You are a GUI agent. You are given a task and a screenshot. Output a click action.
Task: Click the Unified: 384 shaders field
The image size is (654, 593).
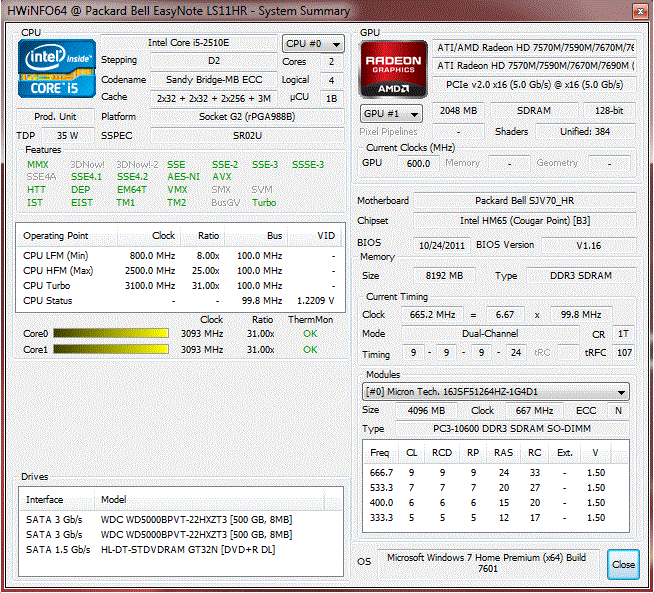tap(585, 132)
